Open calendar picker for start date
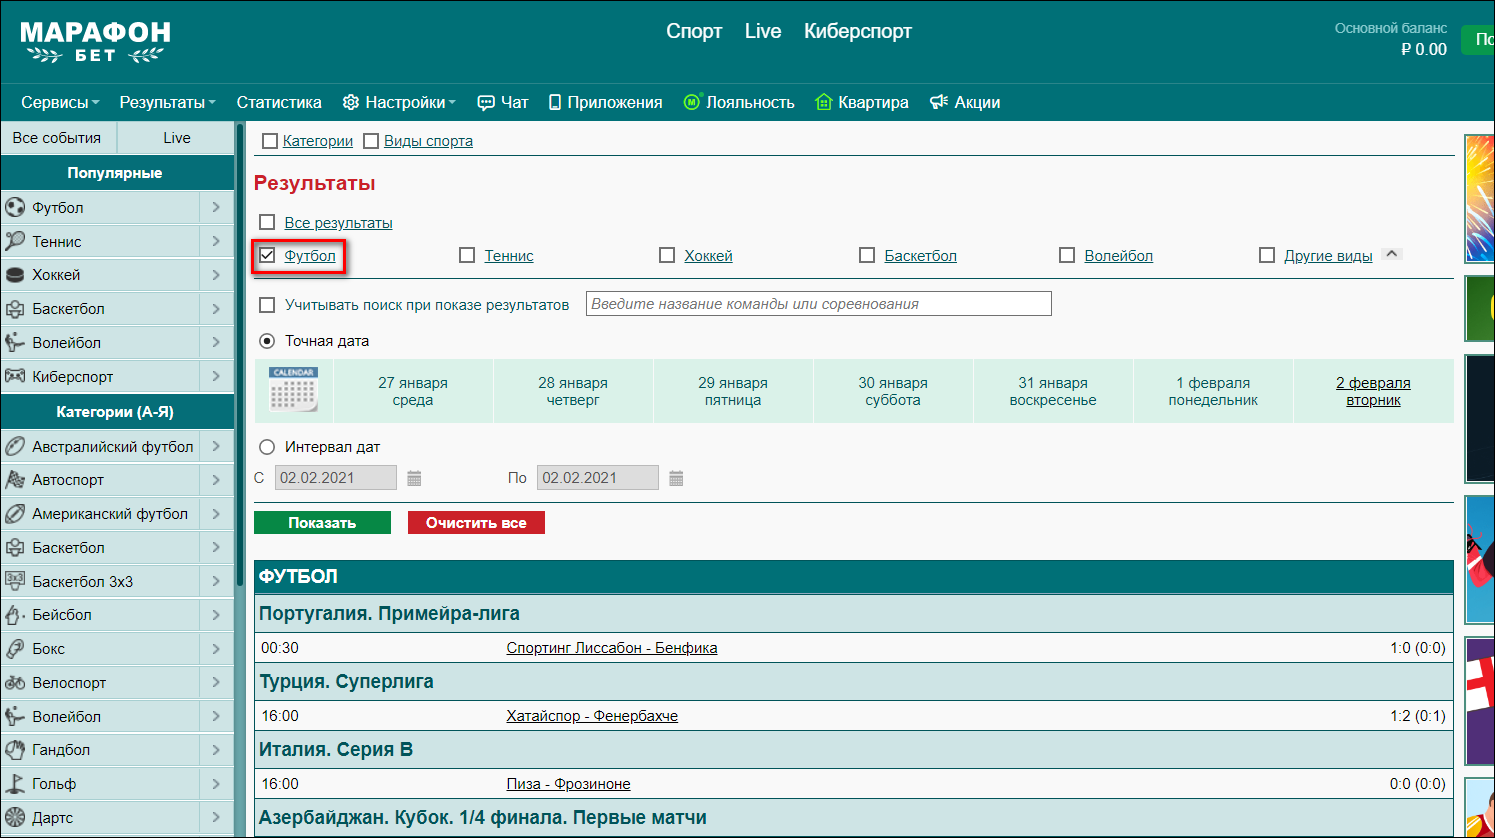 414,478
